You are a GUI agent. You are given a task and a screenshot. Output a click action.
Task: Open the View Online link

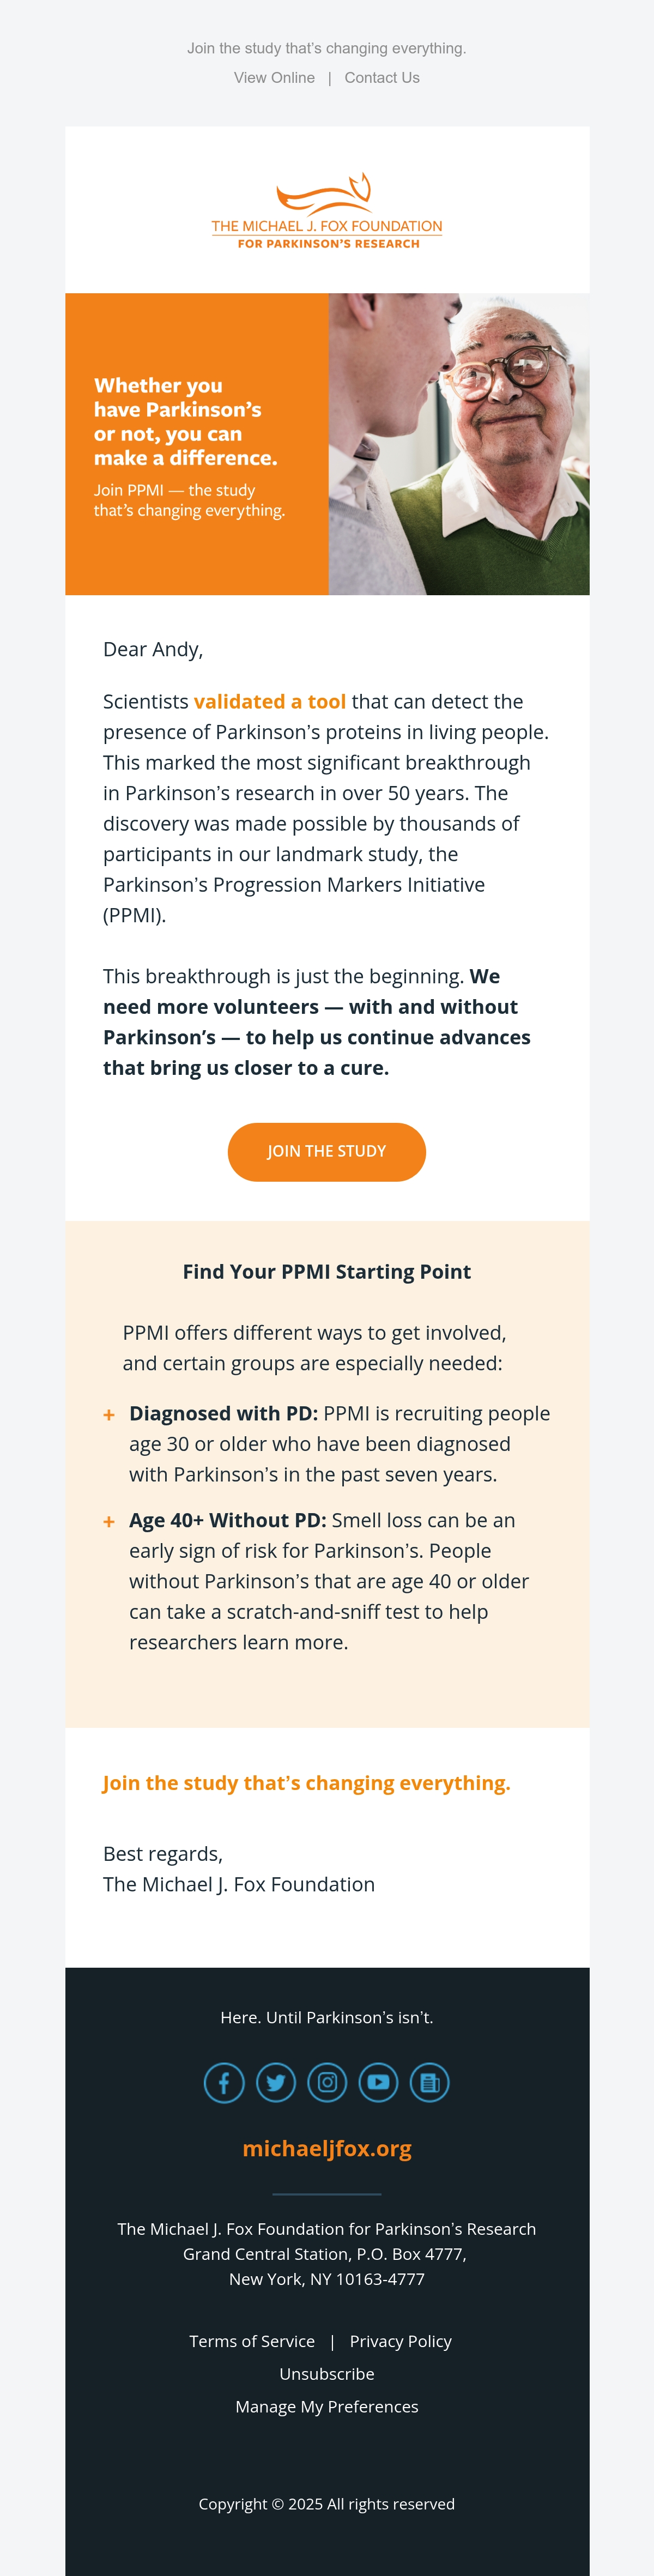[x=274, y=78]
